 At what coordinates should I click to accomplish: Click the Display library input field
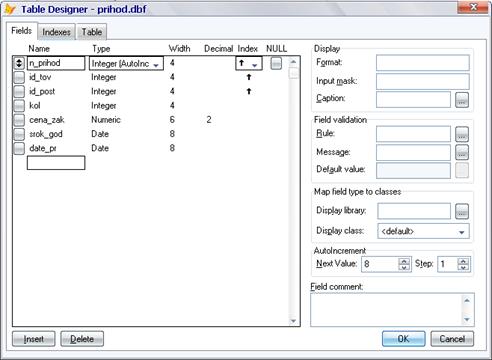click(414, 211)
